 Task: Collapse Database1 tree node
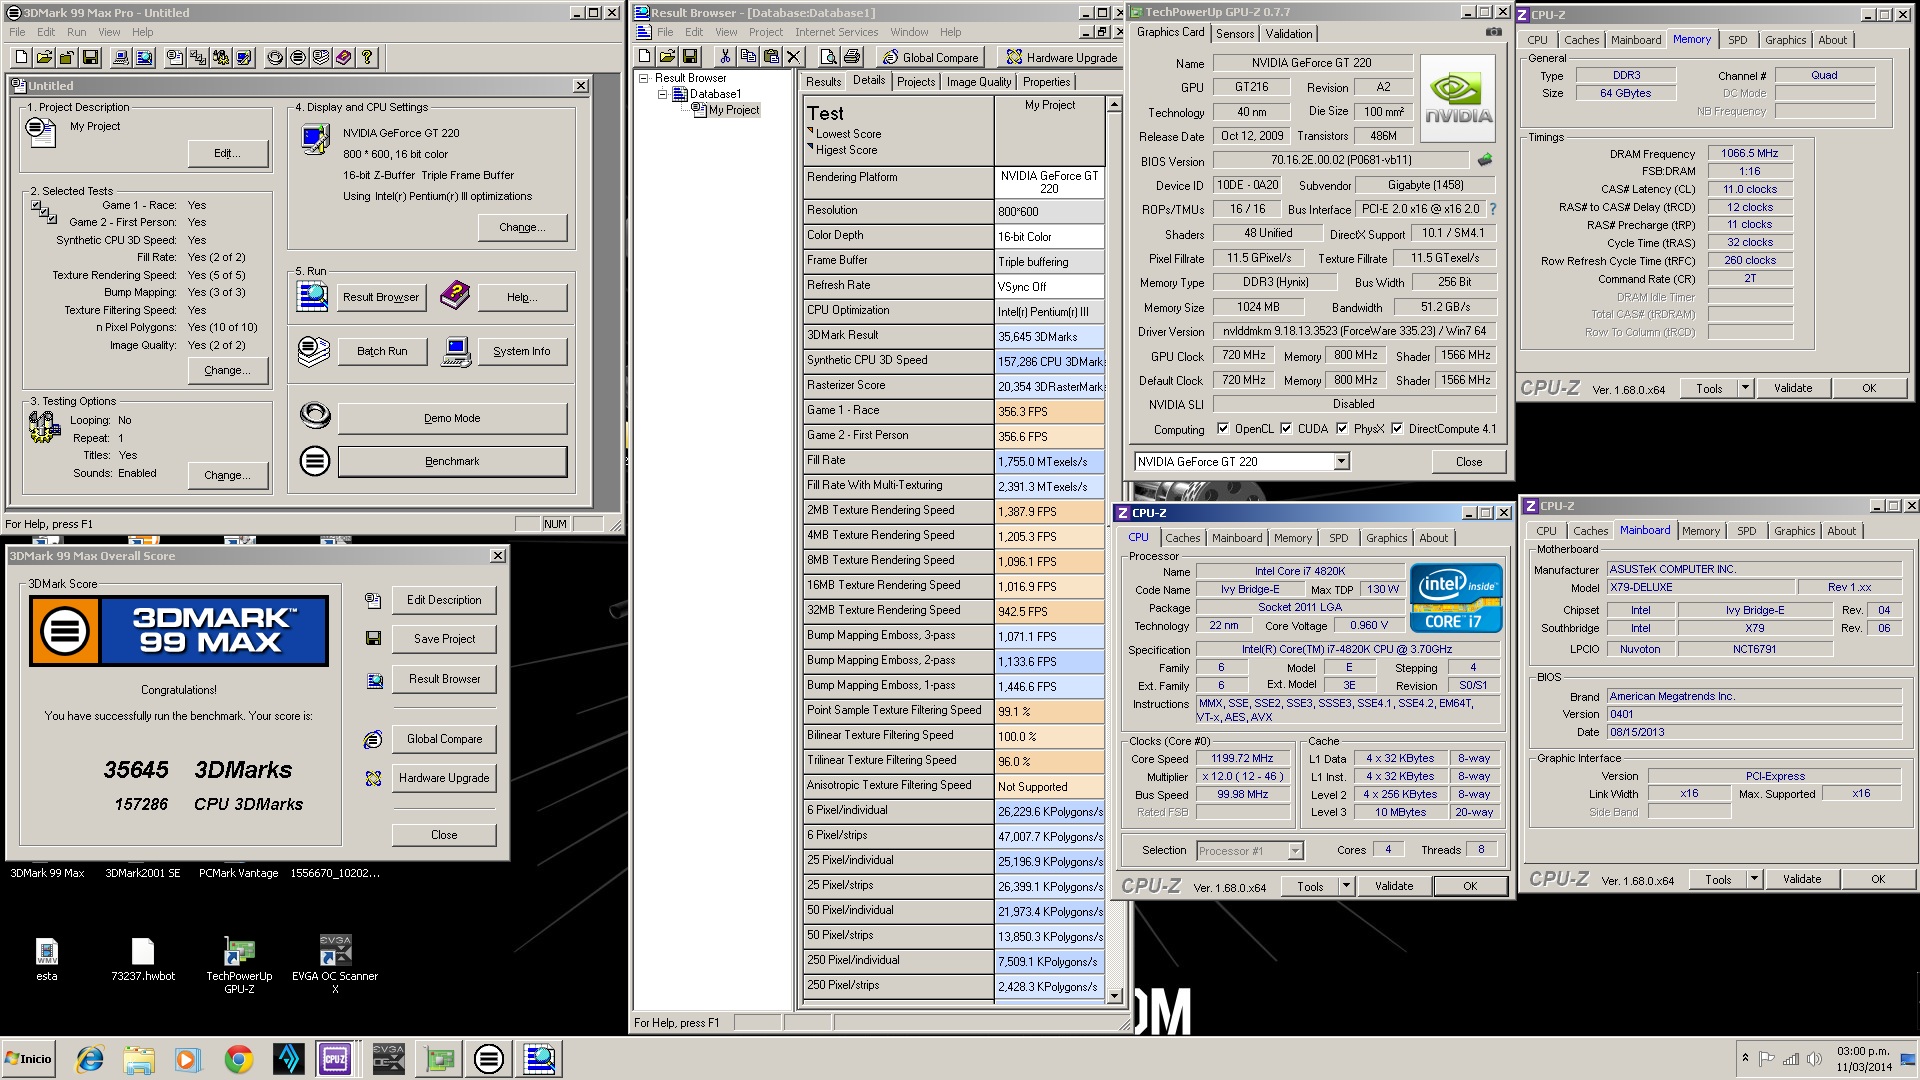(x=662, y=94)
